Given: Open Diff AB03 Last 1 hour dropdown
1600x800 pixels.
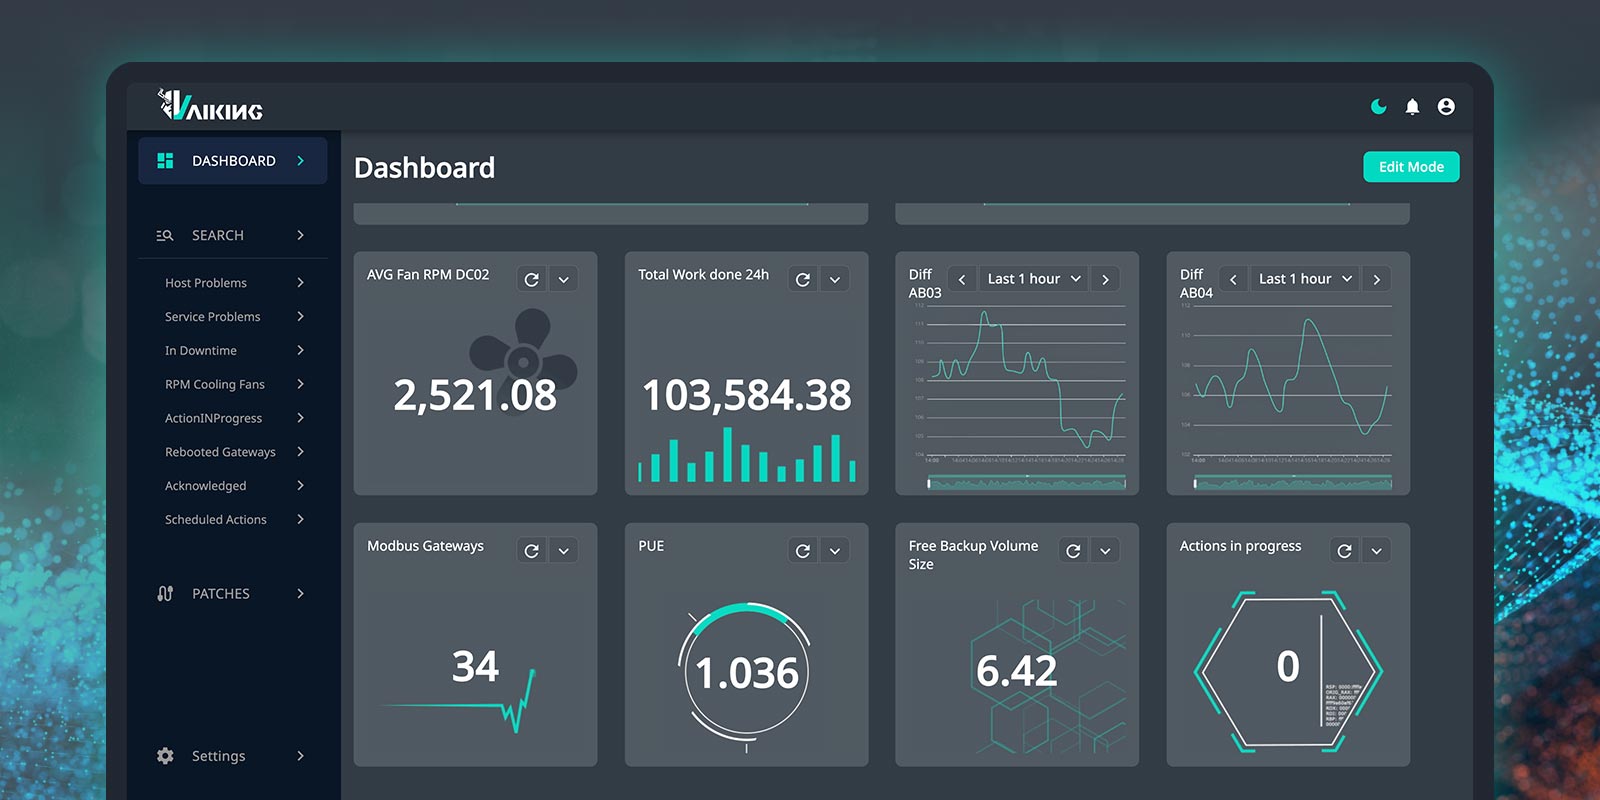Looking at the screenshot, I should [1034, 279].
